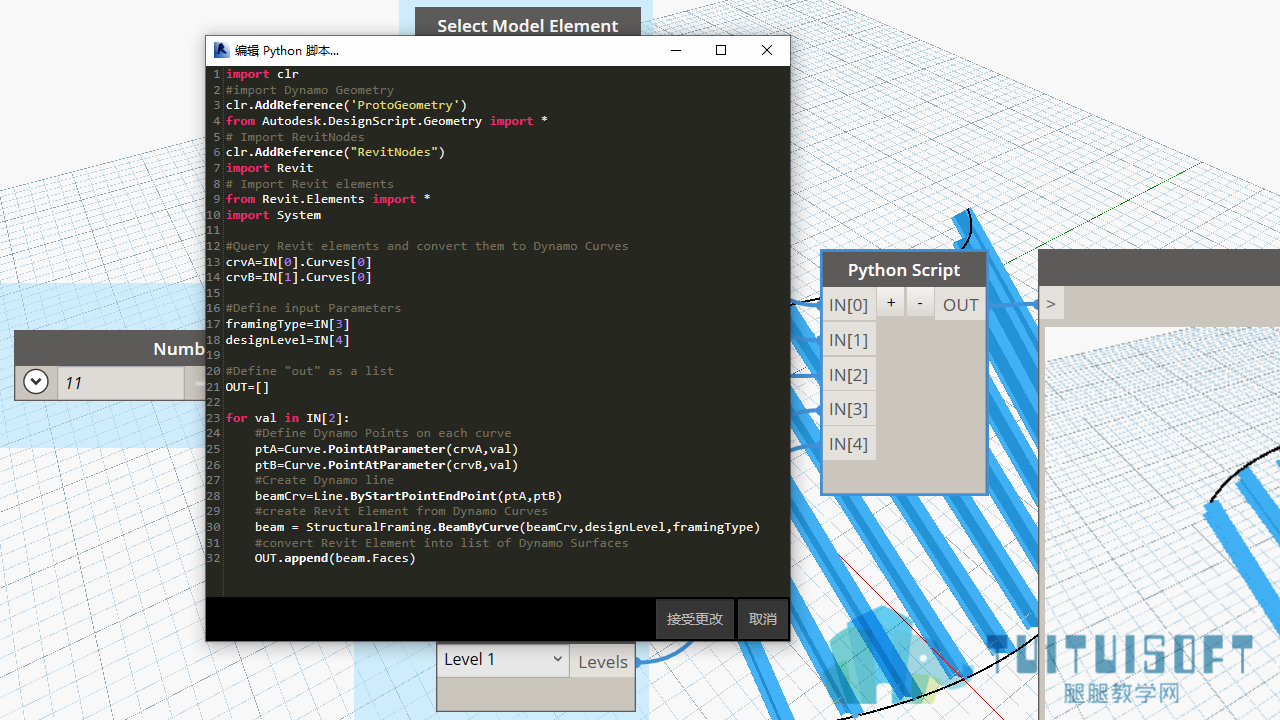Accept changes with the 接受更改 button
The width and height of the screenshot is (1280, 720).
[x=695, y=619]
